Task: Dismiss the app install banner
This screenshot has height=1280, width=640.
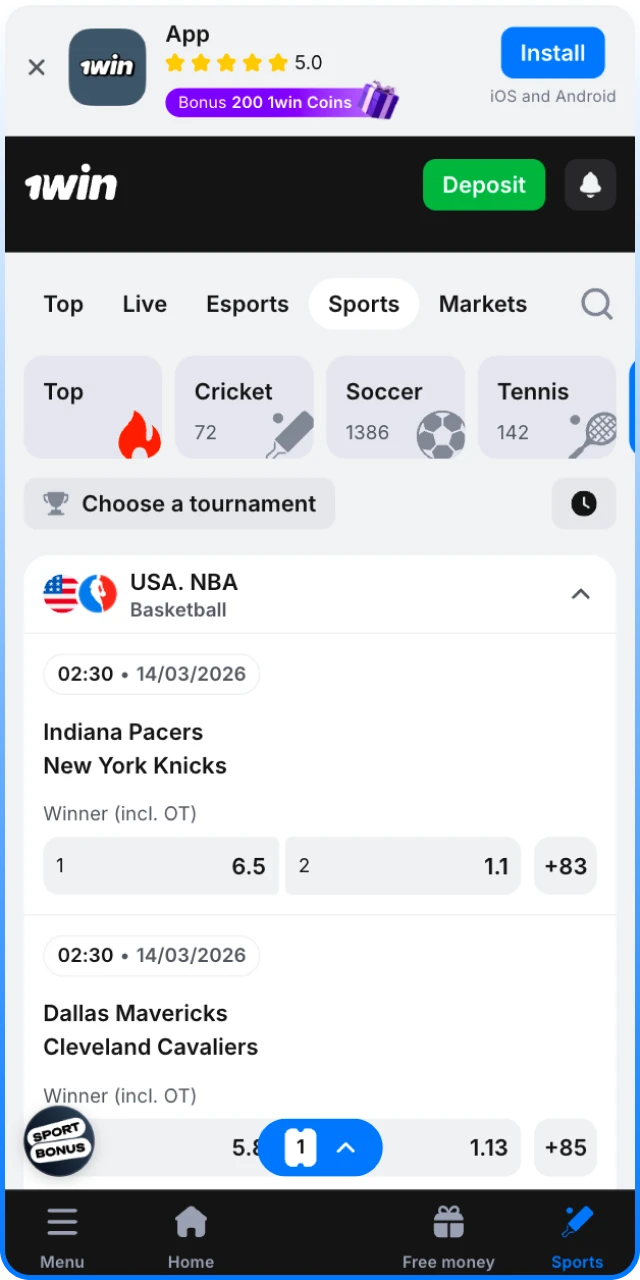Action: tap(36, 67)
